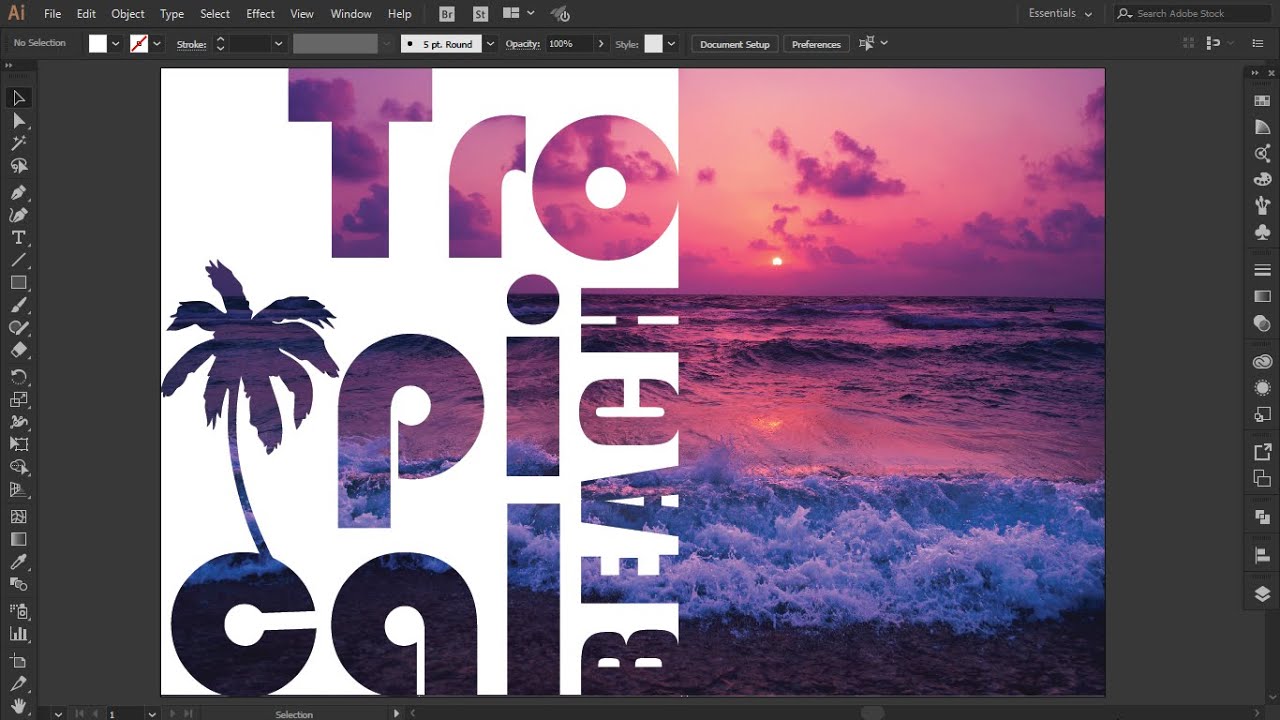Open the File menu
This screenshot has height=720, width=1280.
point(52,14)
